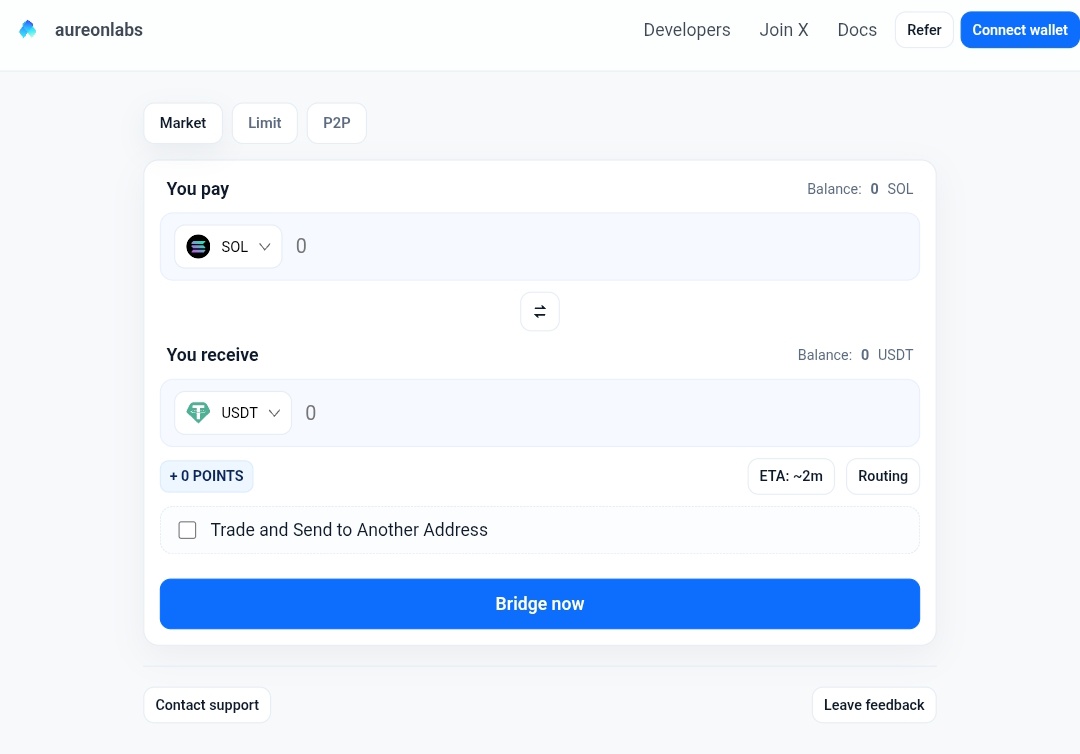Click the USDT balance value
The height and width of the screenshot is (754, 1080).
pyautogui.click(x=864, y=355)
